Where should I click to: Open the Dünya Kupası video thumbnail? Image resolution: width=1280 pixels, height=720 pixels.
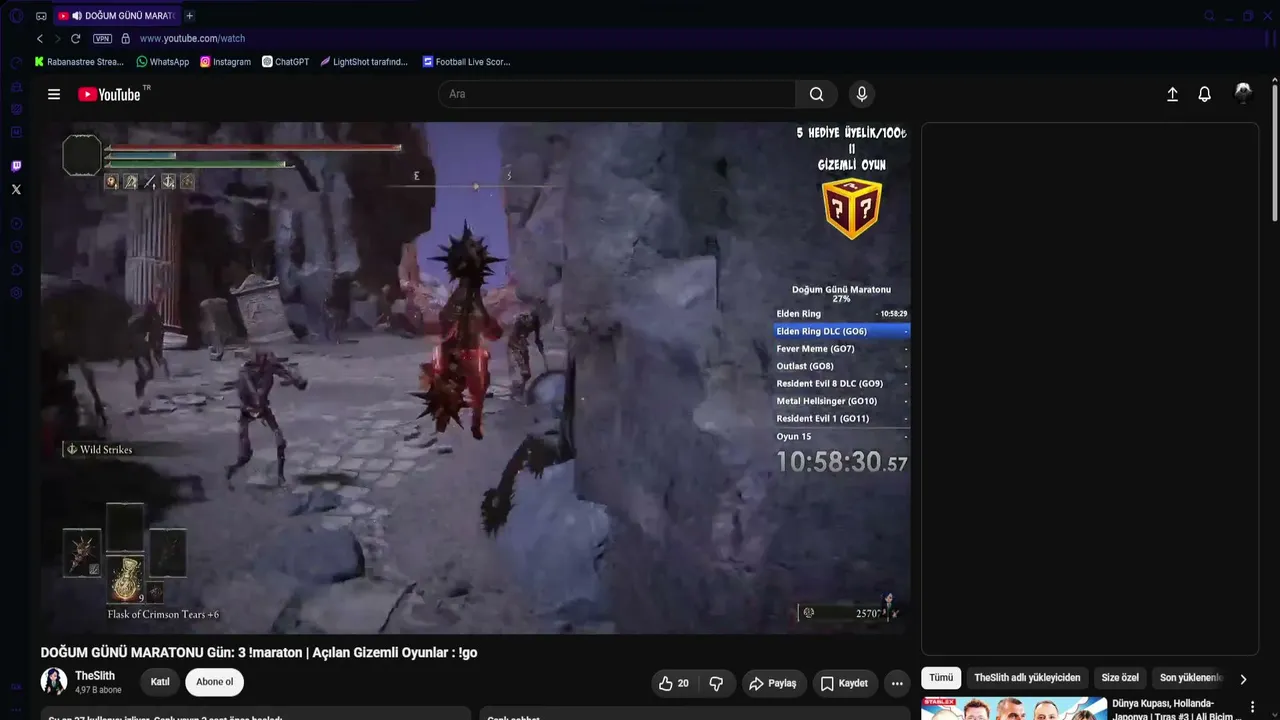point(1014,708)
